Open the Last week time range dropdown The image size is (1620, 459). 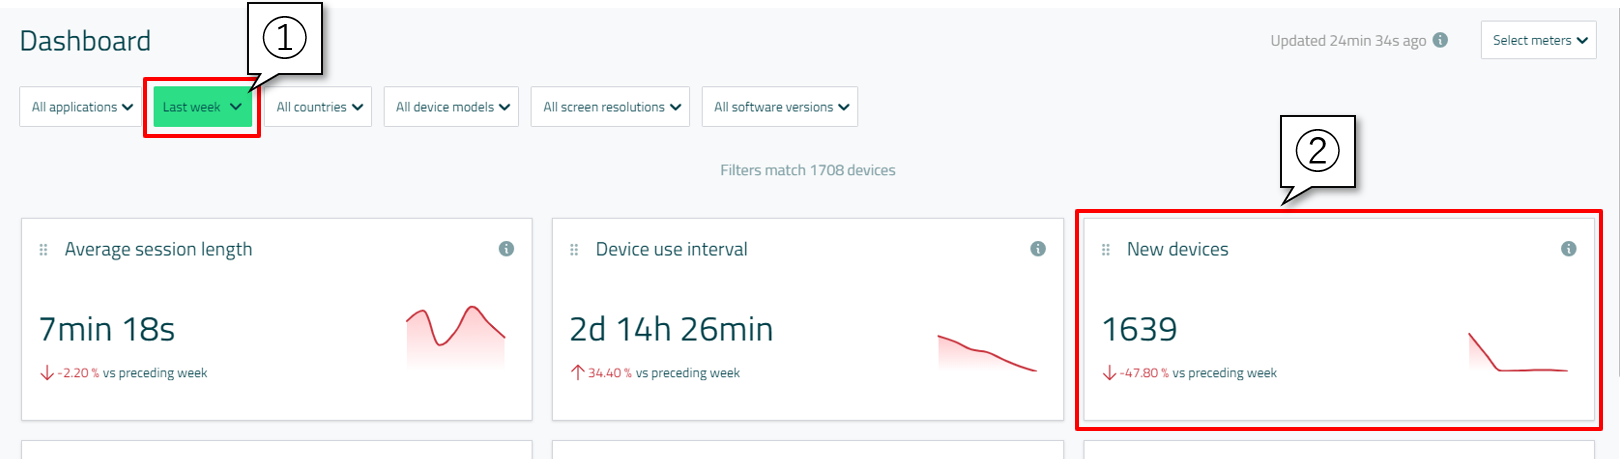[x=202, y=107]
